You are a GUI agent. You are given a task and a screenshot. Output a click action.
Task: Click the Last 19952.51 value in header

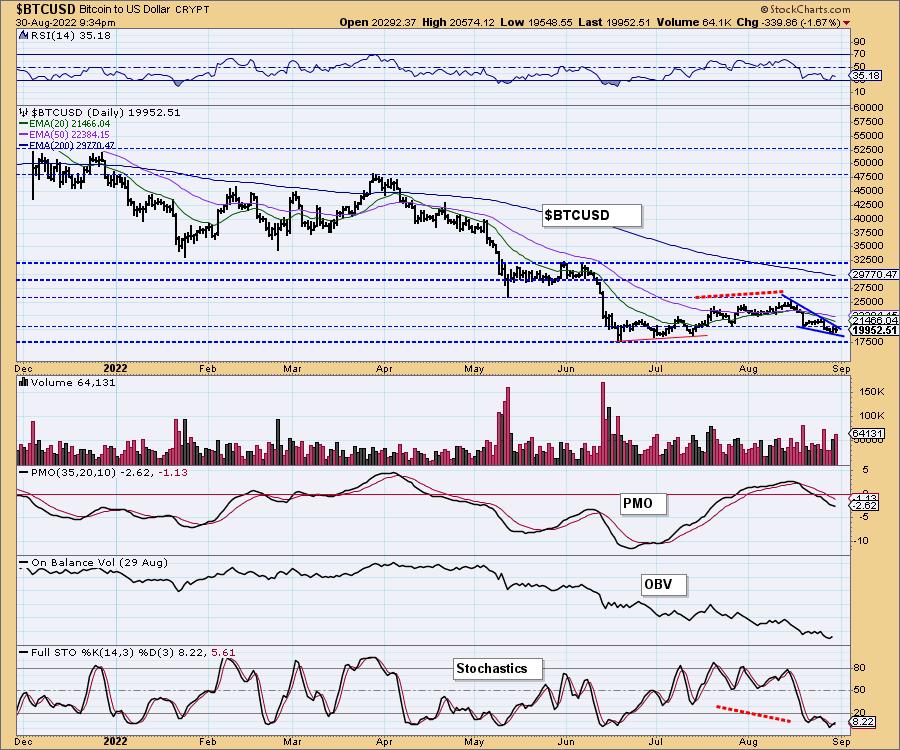(x=614, y=22)
